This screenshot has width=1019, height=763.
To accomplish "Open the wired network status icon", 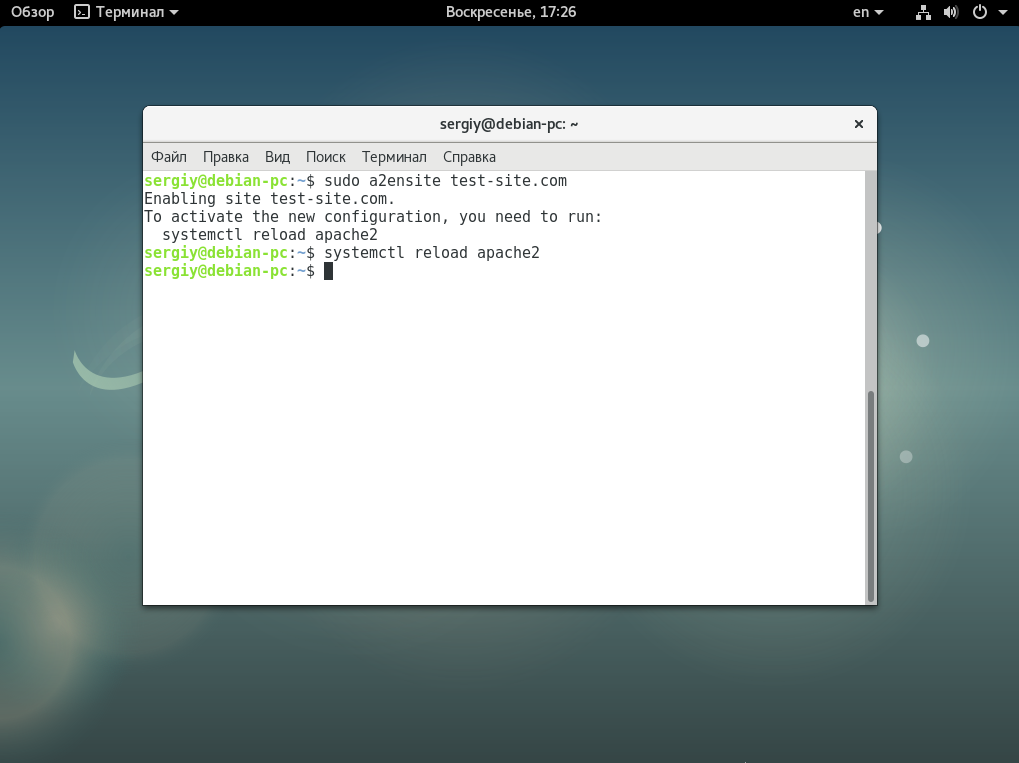I will pos(922,13).
